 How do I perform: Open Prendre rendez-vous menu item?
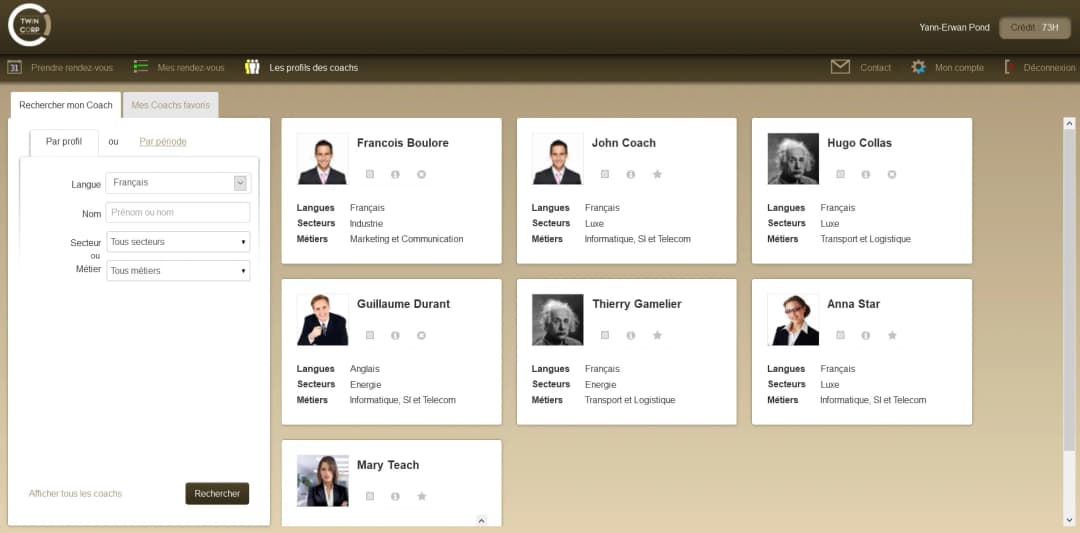click(x=71, y=68)
